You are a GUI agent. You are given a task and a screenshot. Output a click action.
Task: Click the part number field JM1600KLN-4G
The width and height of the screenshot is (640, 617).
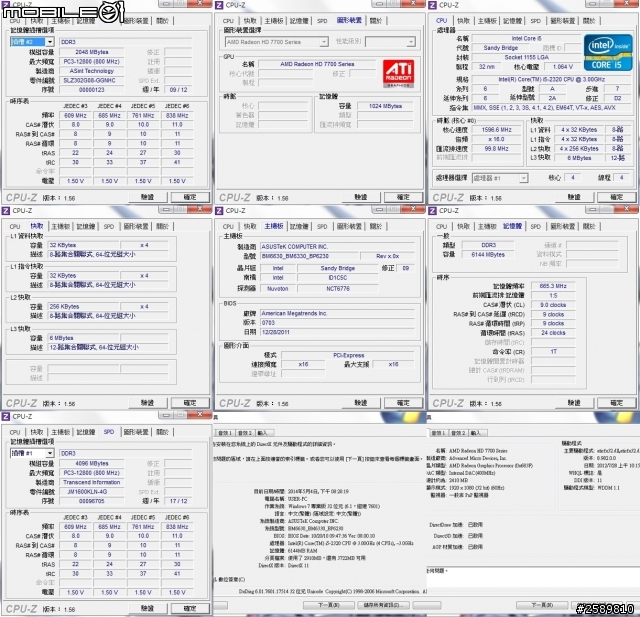tap(92, 492)
